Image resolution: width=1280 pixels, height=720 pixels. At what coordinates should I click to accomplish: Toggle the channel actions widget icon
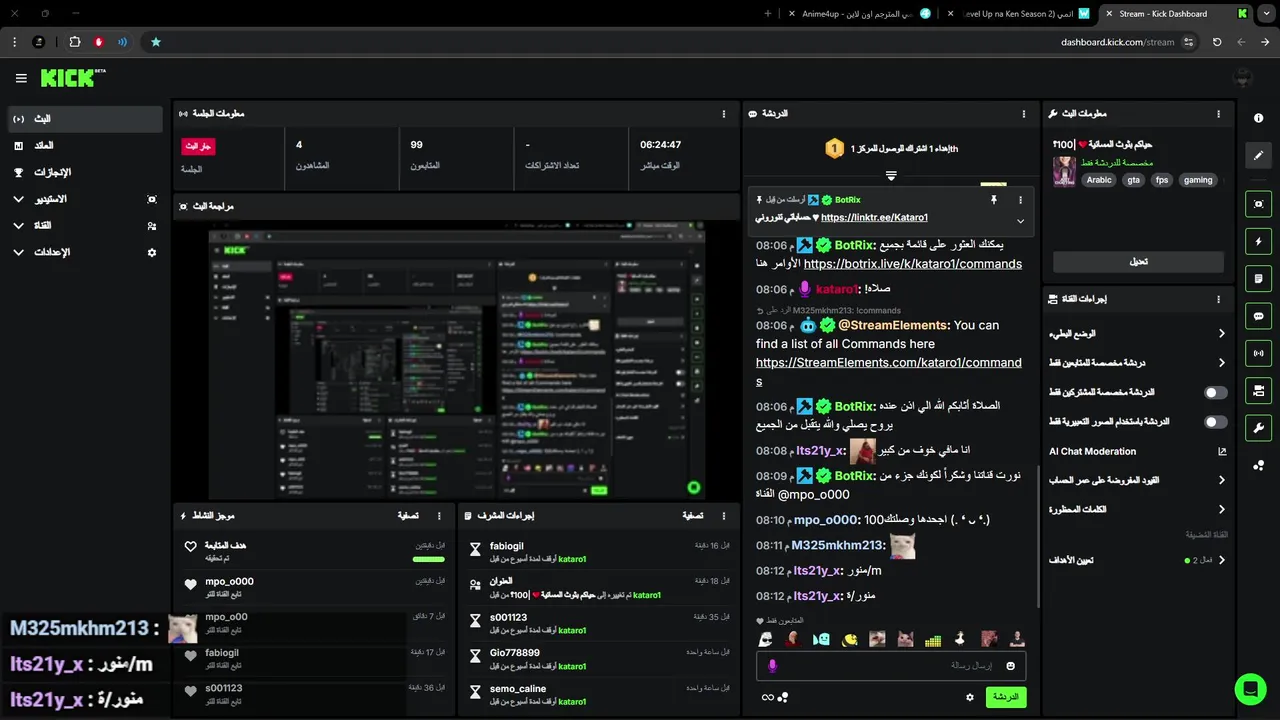pyautogui.click(x=1258, y=390)
